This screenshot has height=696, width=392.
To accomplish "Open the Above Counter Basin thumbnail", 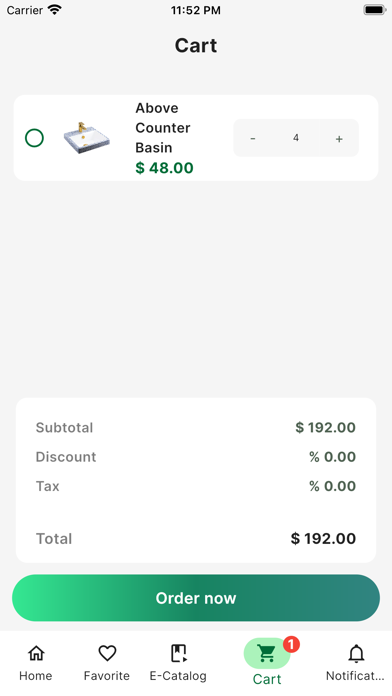I will pos(87,138).
